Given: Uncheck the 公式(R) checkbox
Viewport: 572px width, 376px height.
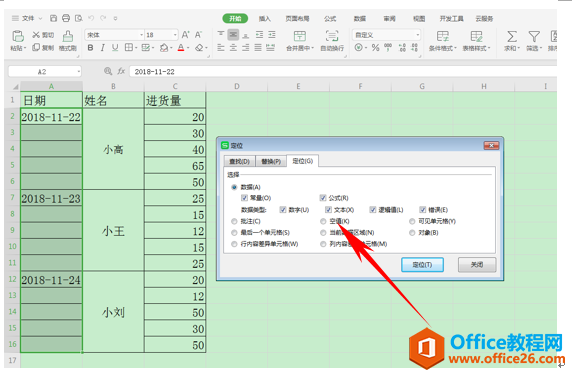Looking at the screenshot, I should pos(322,198).
